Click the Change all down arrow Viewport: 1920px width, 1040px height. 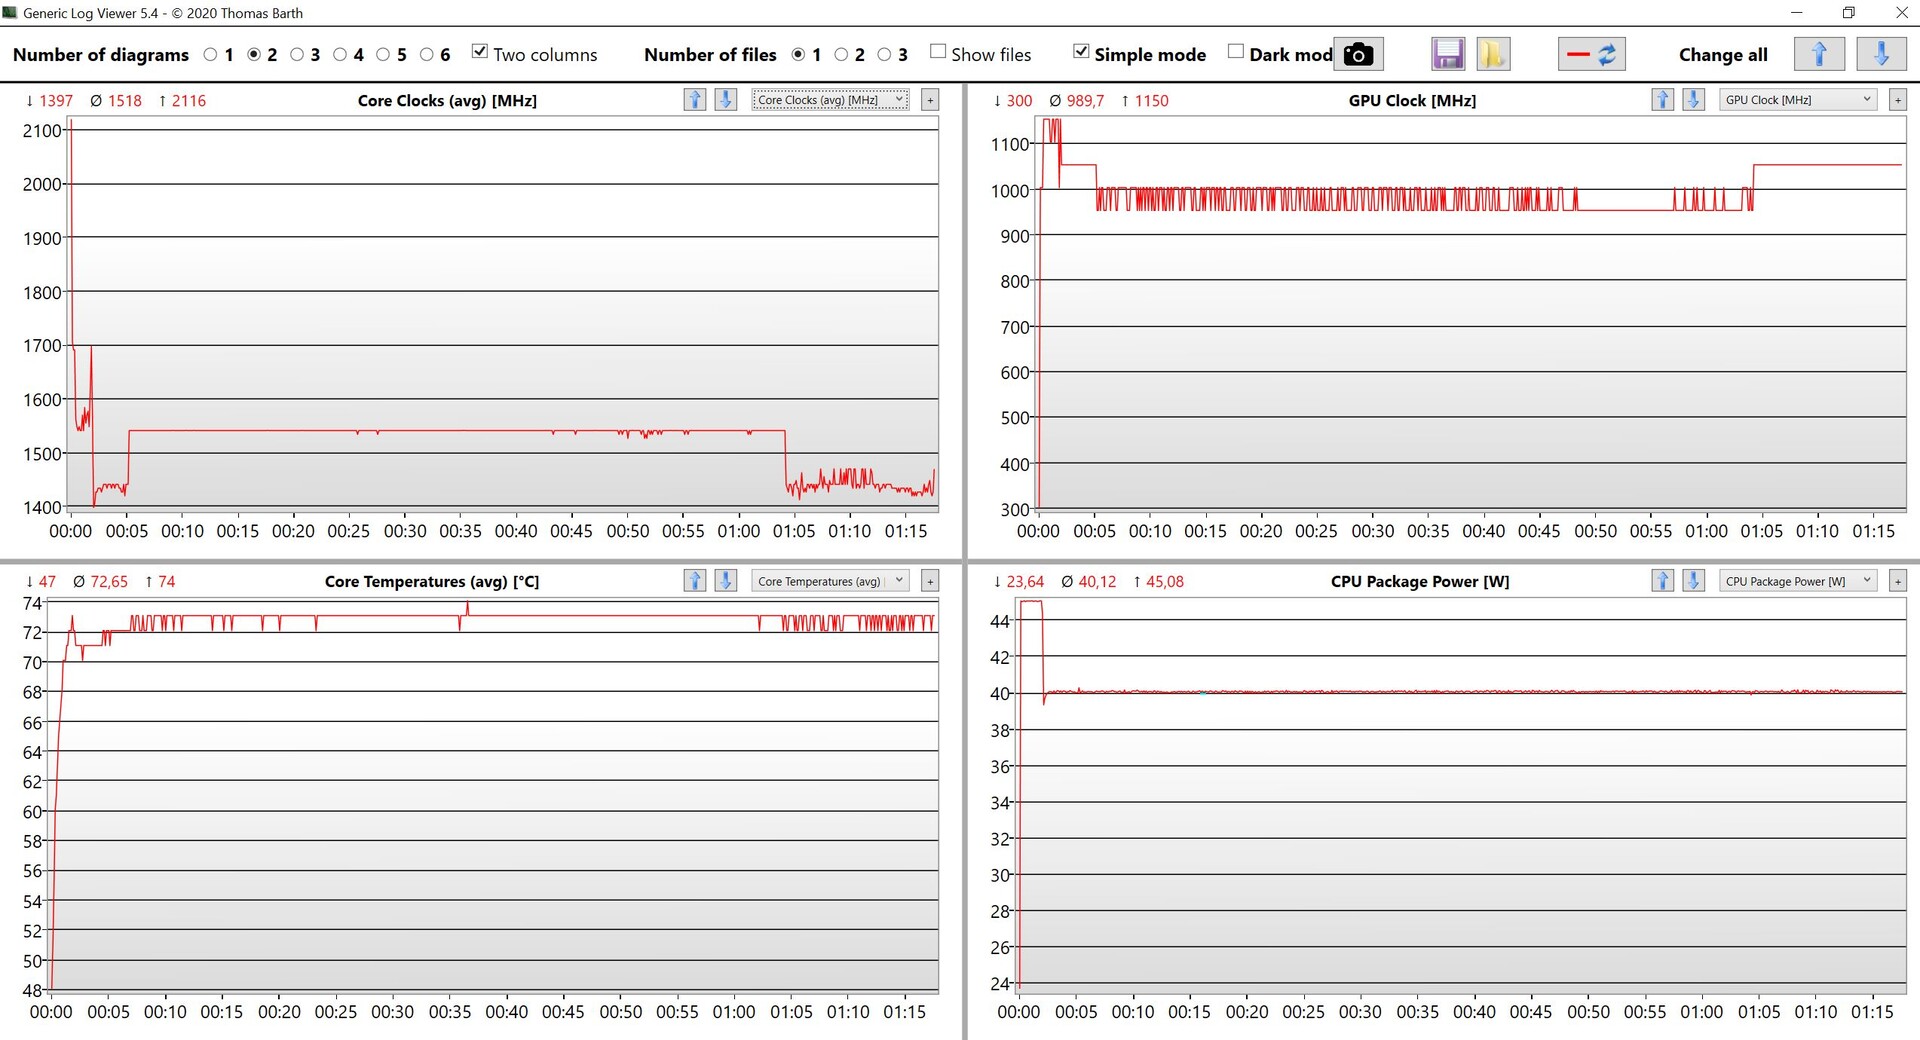click(1880, 54)
